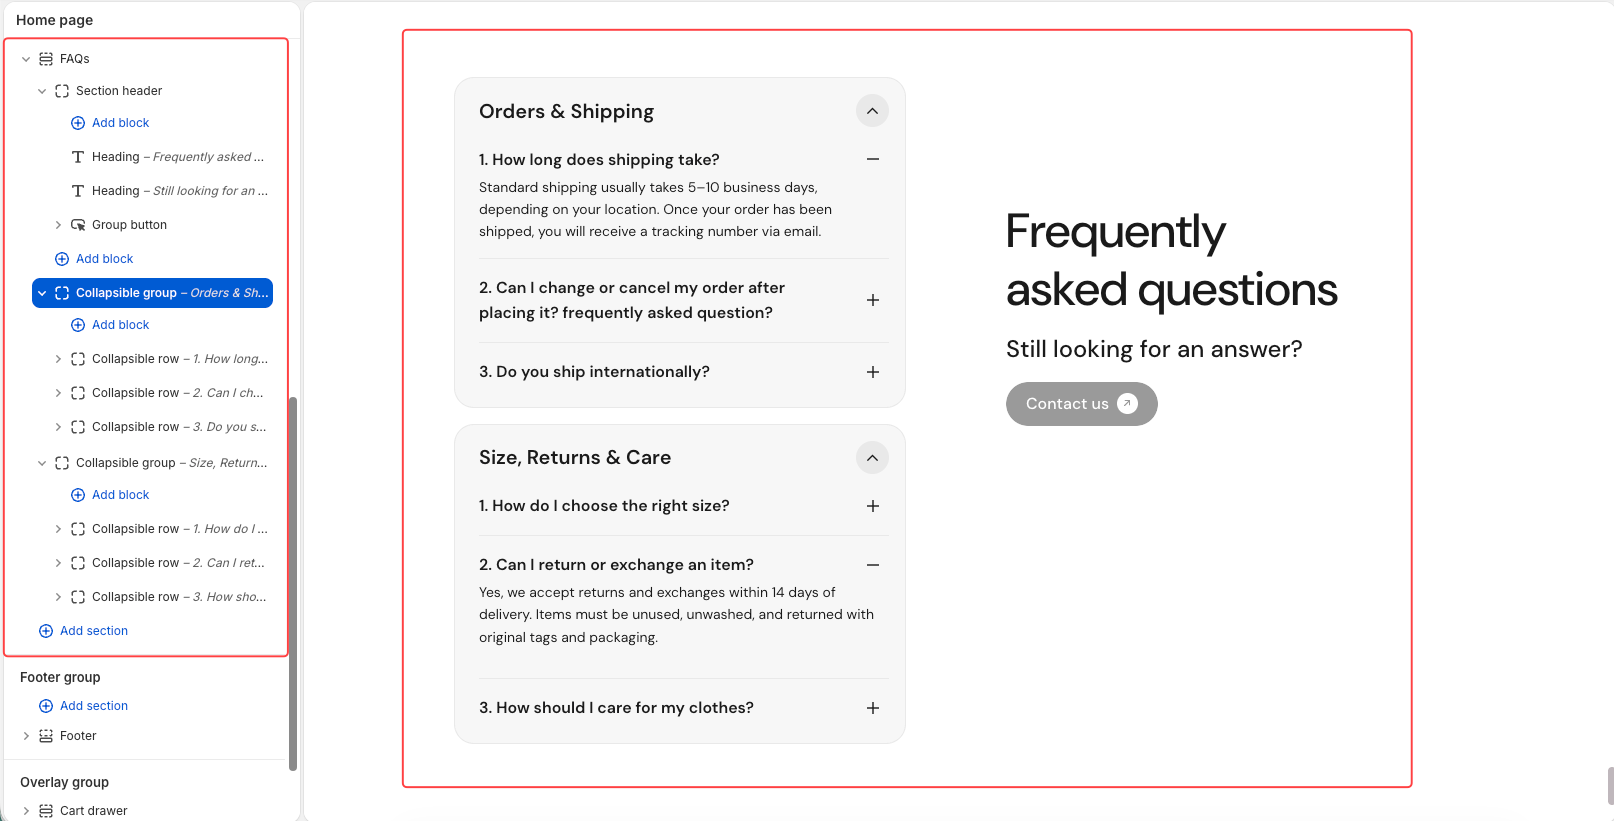Image resolution: width=1614 pixels, height=821 pixels.
Task: Collapse the FAQs tree section
Action: pos(26,59)
